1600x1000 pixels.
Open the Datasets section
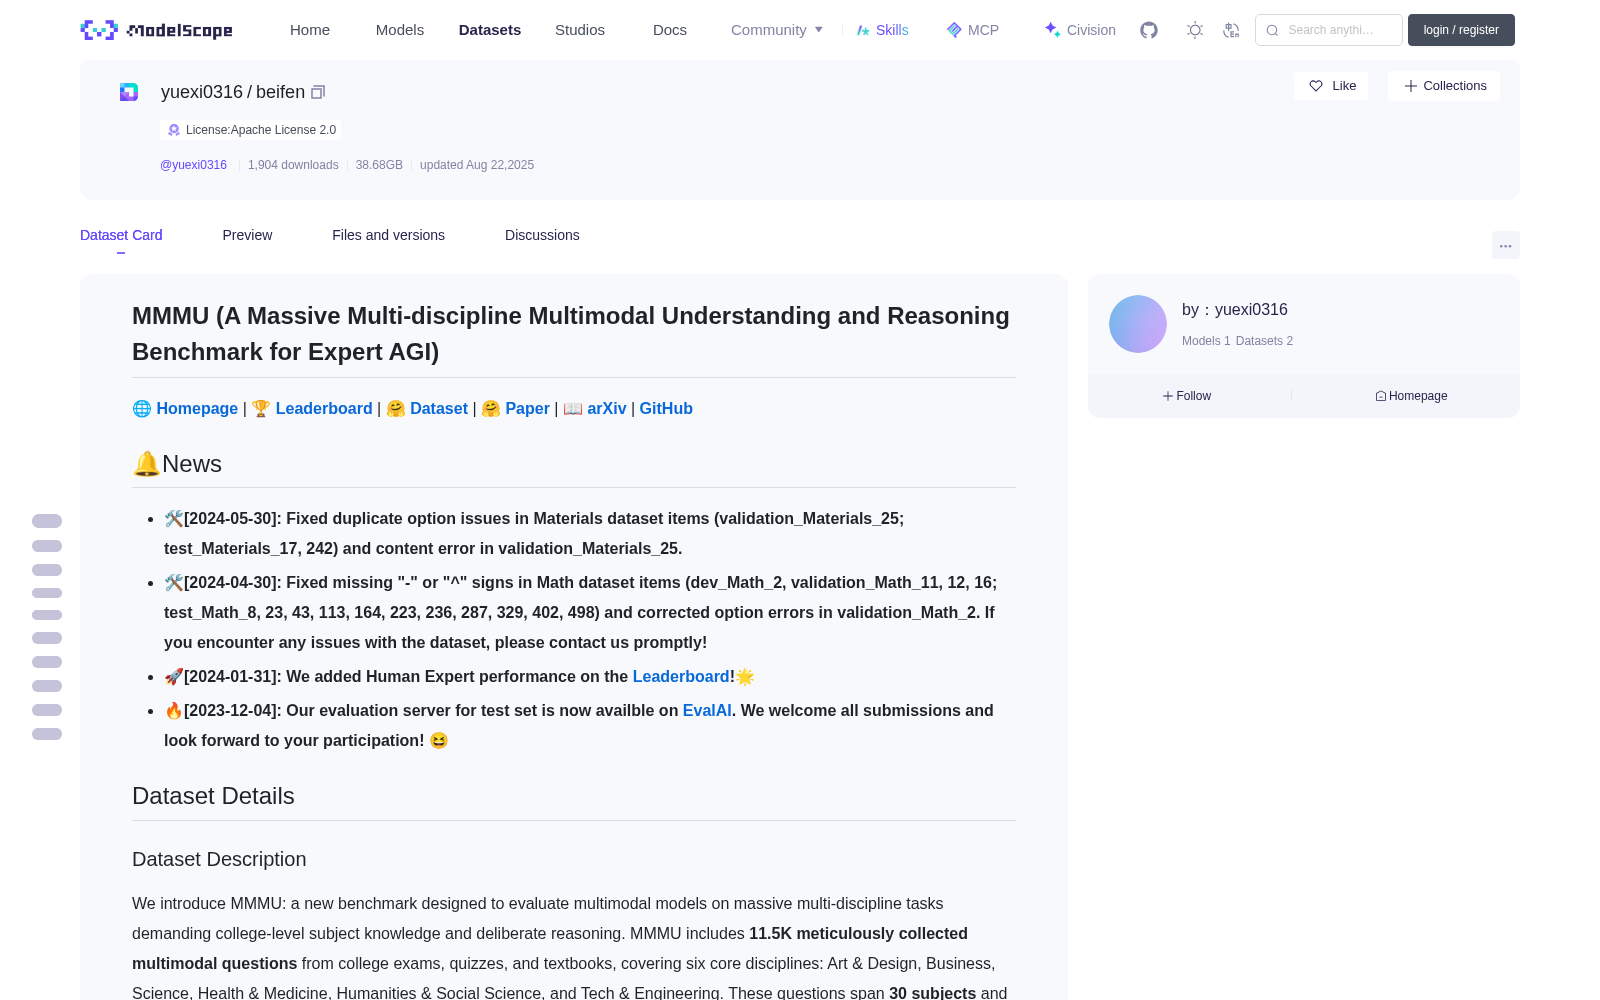490,30
